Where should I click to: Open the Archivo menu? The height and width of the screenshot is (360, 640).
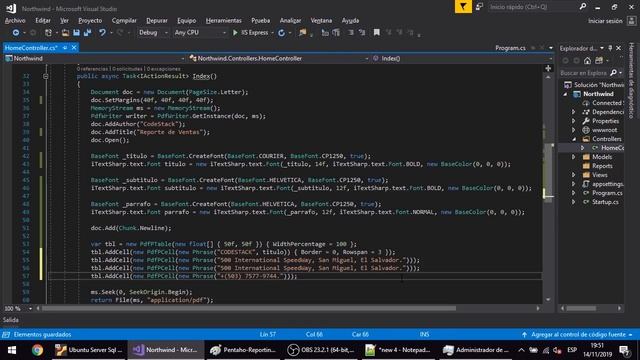click(15, 20)
